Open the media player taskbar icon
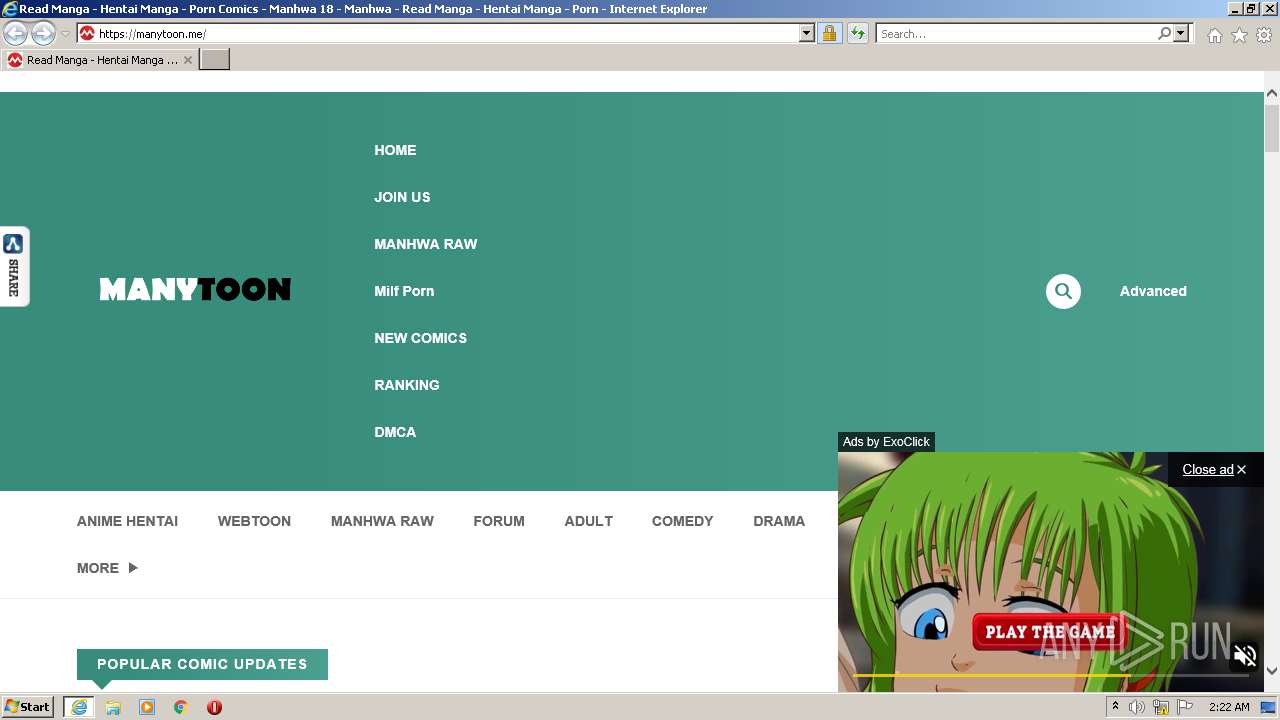This screenshot has height=720, width=1280. coord(147,707)
